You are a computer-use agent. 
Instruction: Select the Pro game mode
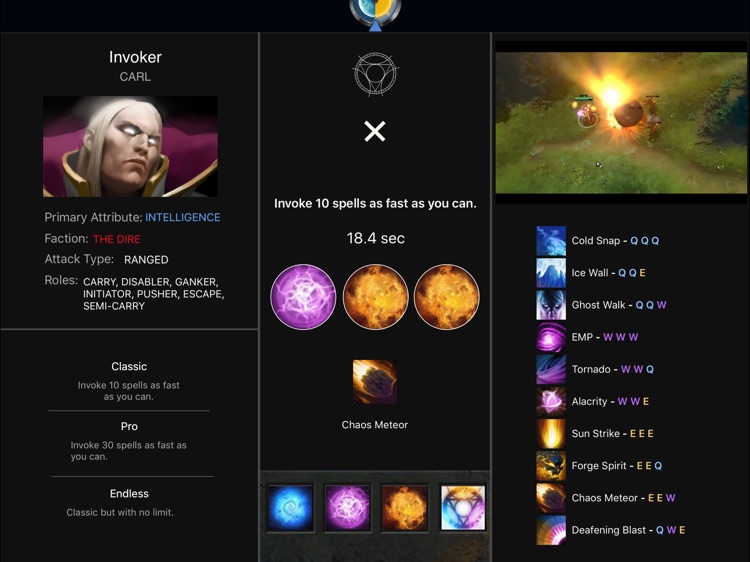[129, 441]
